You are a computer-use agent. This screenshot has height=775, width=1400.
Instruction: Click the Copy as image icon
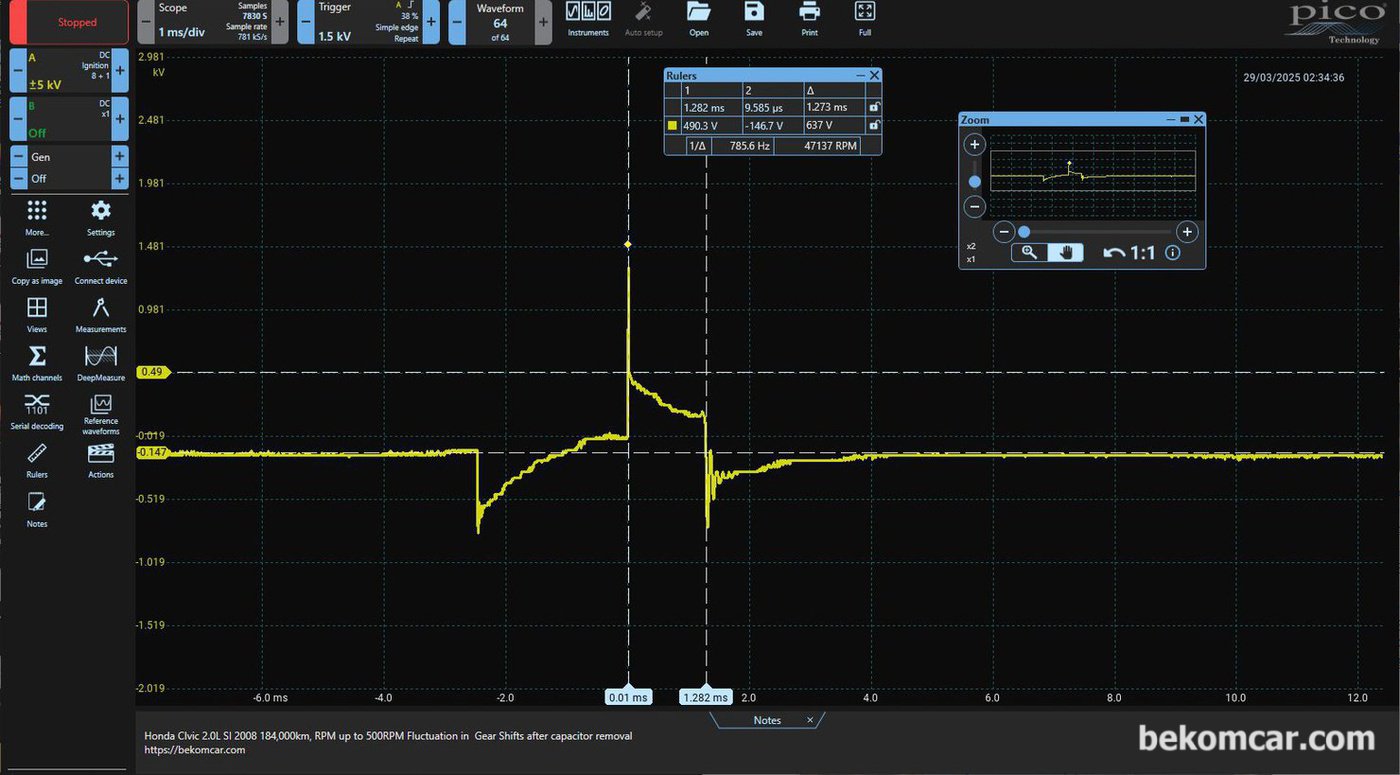(37, 264)
